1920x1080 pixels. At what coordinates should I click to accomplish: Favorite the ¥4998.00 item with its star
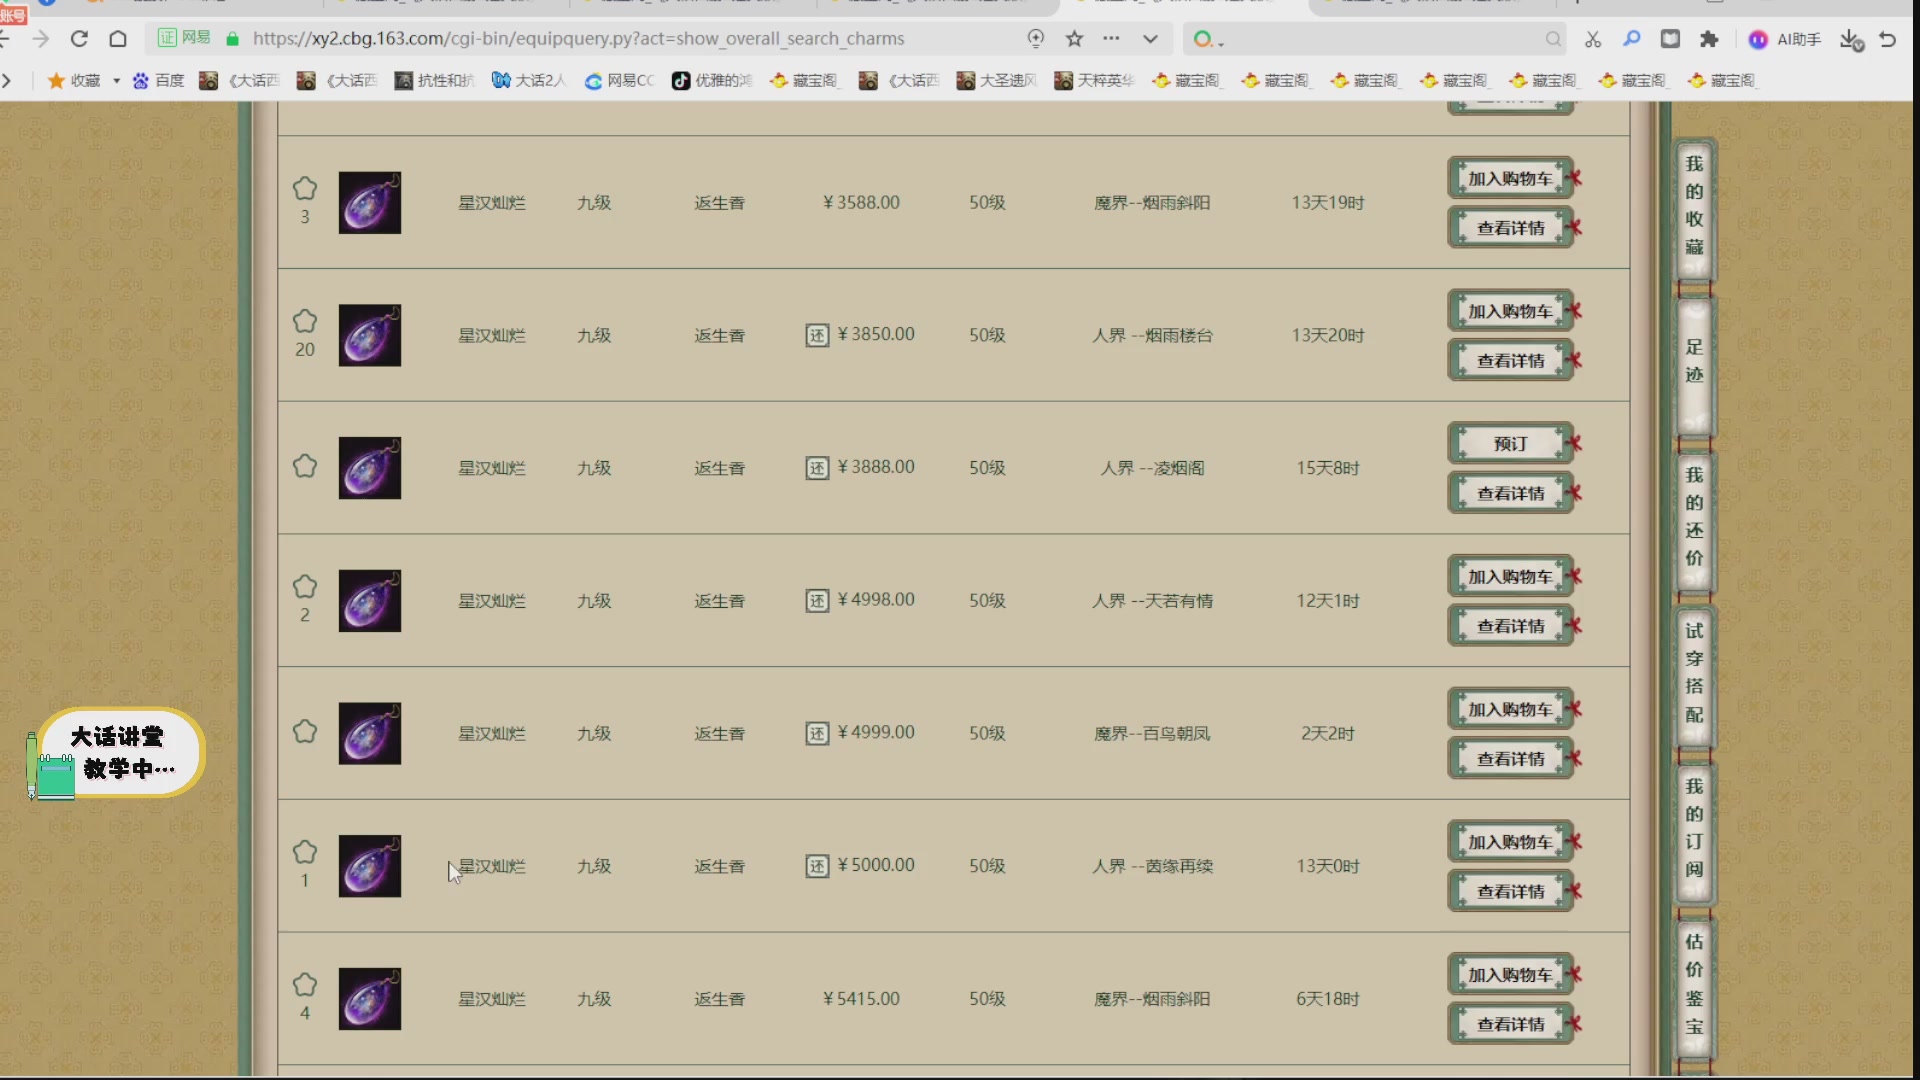pyautogui.click(x=305, y=586)
